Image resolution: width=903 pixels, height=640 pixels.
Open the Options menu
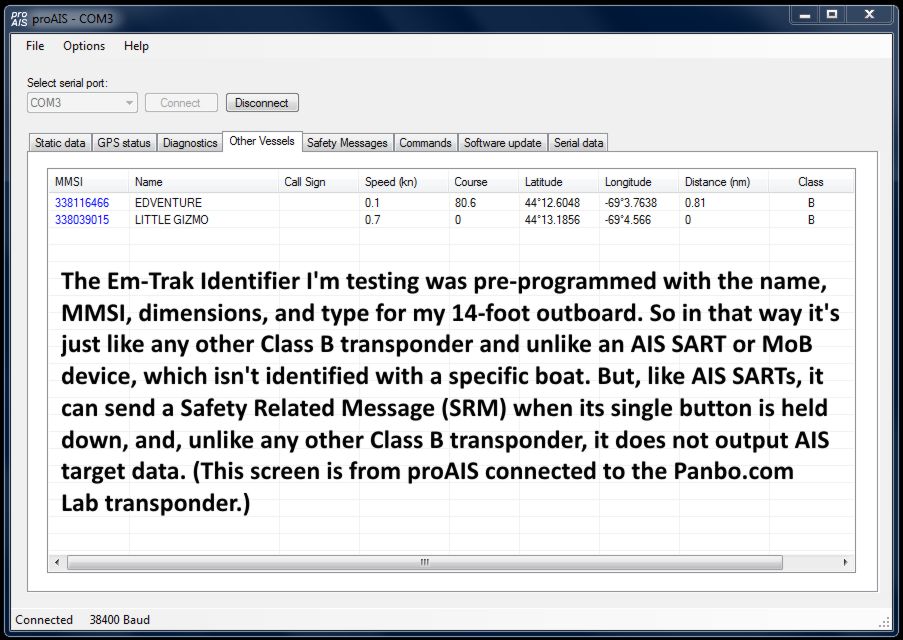click(84, 46)
